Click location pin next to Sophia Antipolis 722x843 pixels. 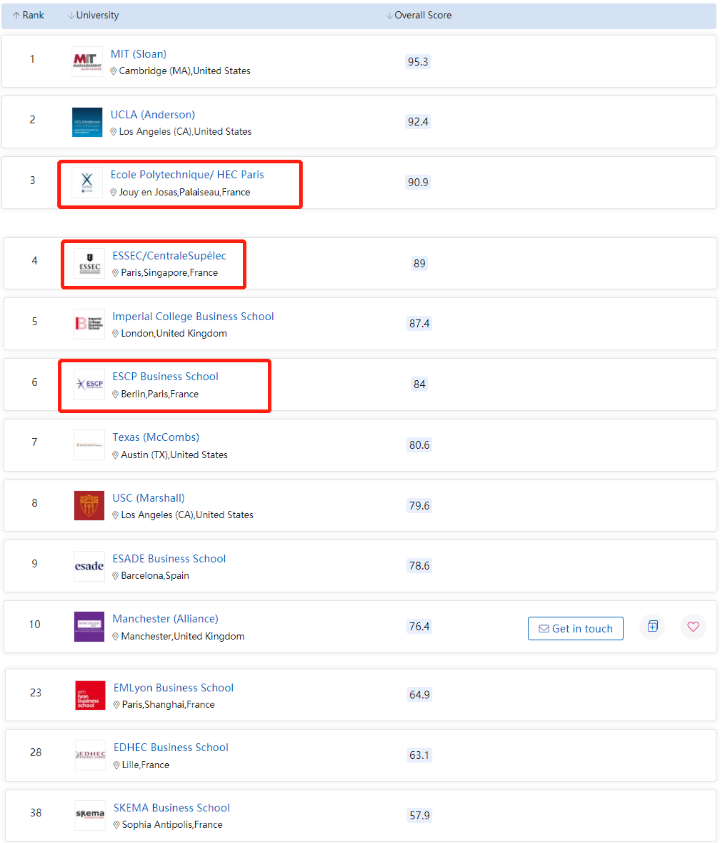(x=117, y=825)
